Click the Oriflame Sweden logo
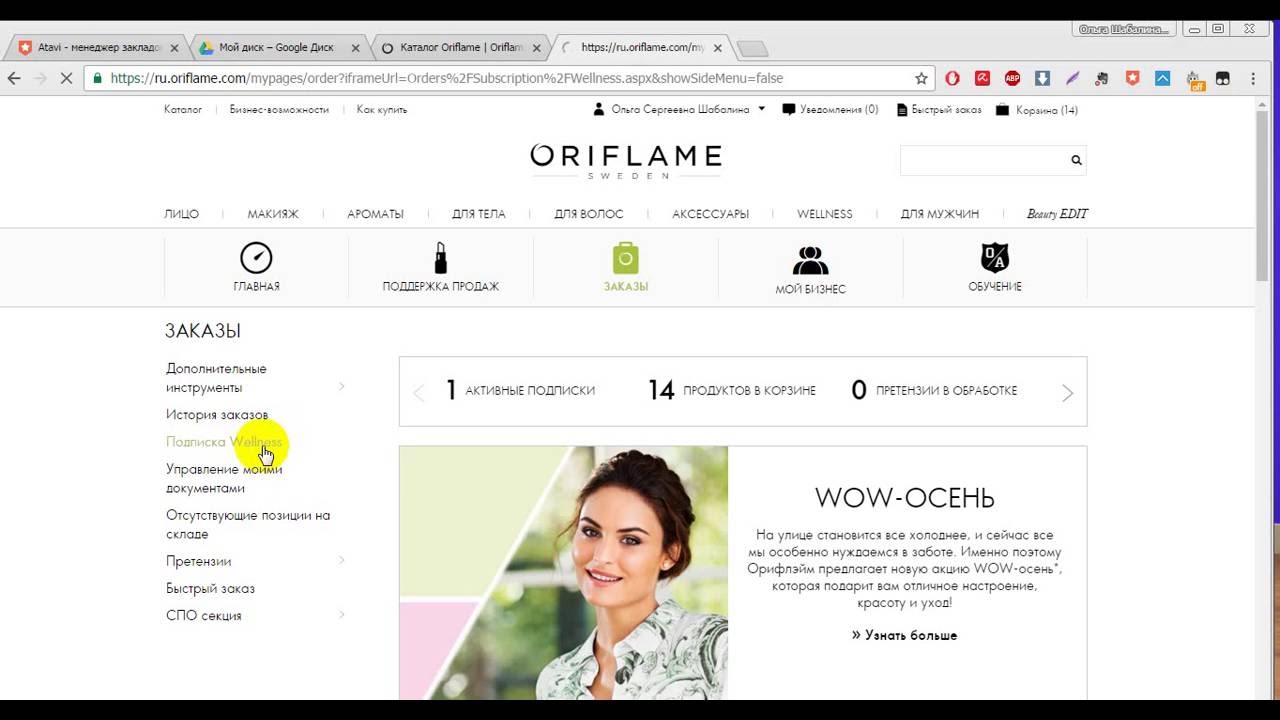Screen dimensions: 1280x720 (626, 160)
